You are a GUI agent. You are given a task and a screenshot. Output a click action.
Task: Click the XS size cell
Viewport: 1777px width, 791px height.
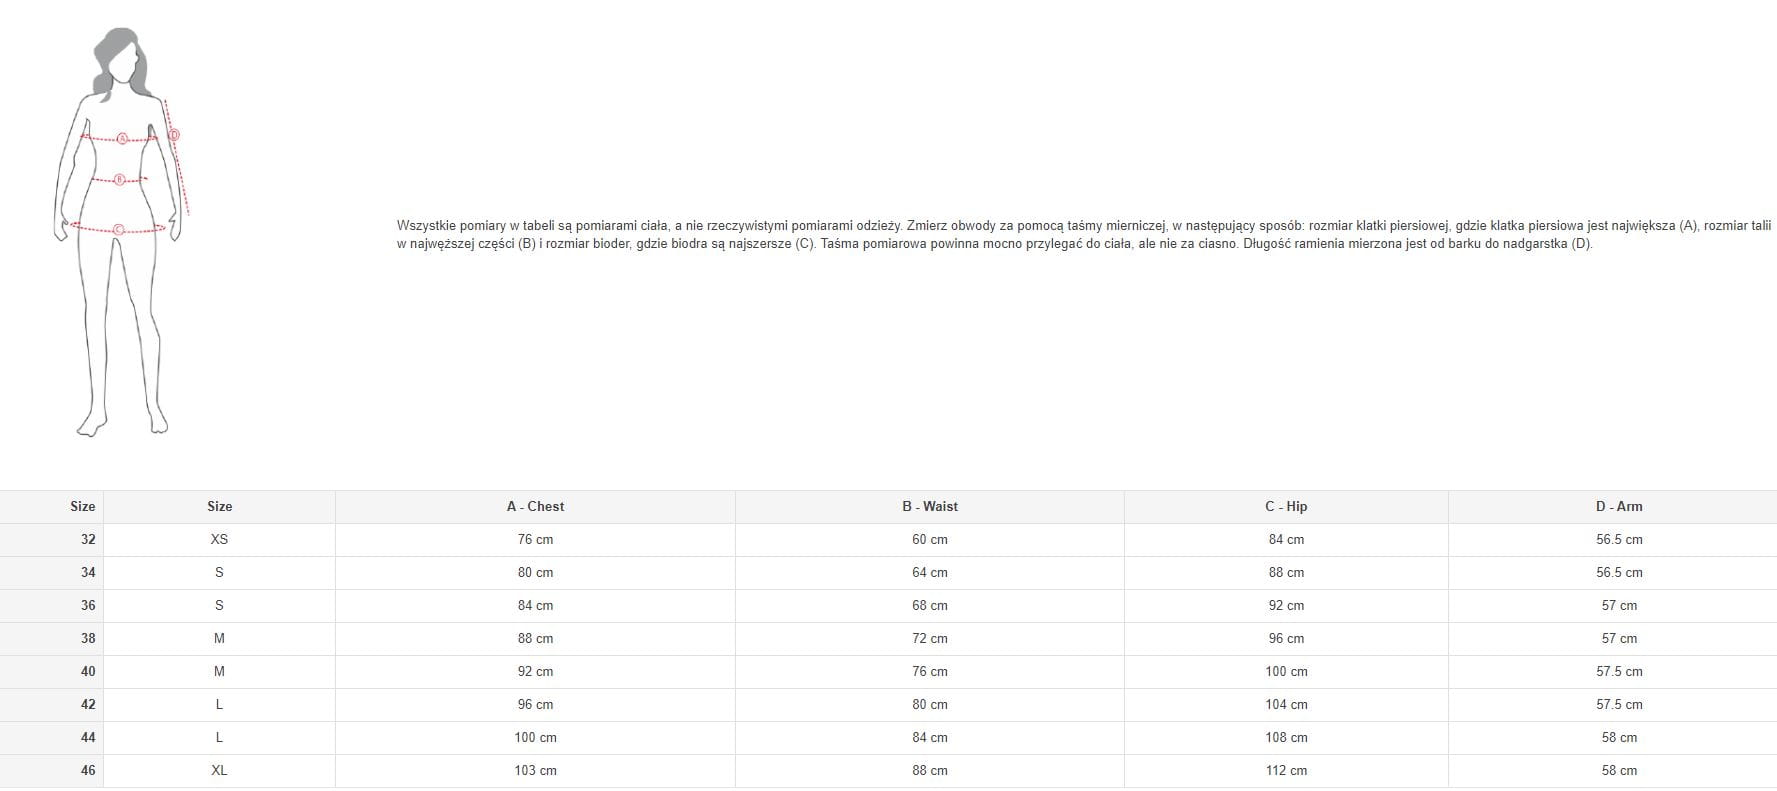219,540
